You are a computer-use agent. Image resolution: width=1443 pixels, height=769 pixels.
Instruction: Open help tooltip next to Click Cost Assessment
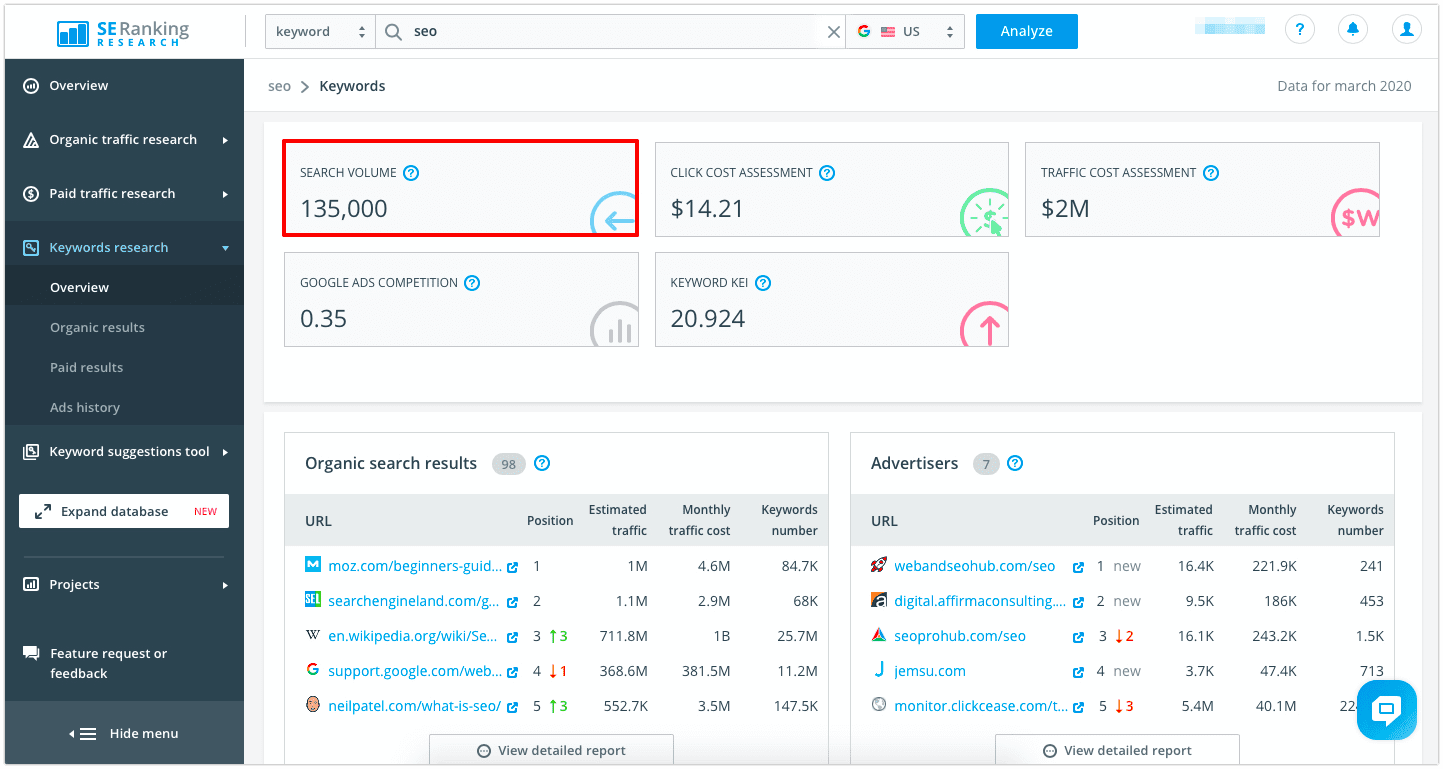[x=827, y=173]
